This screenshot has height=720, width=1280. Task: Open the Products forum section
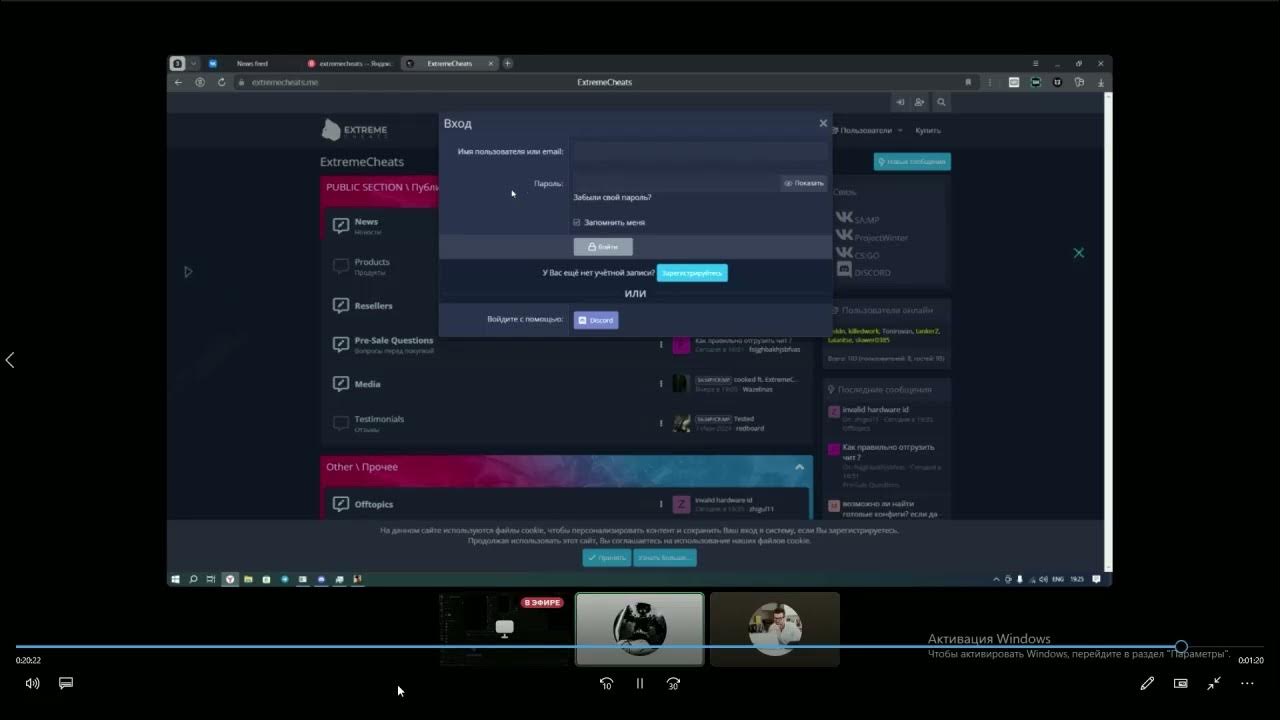[372, 262]
